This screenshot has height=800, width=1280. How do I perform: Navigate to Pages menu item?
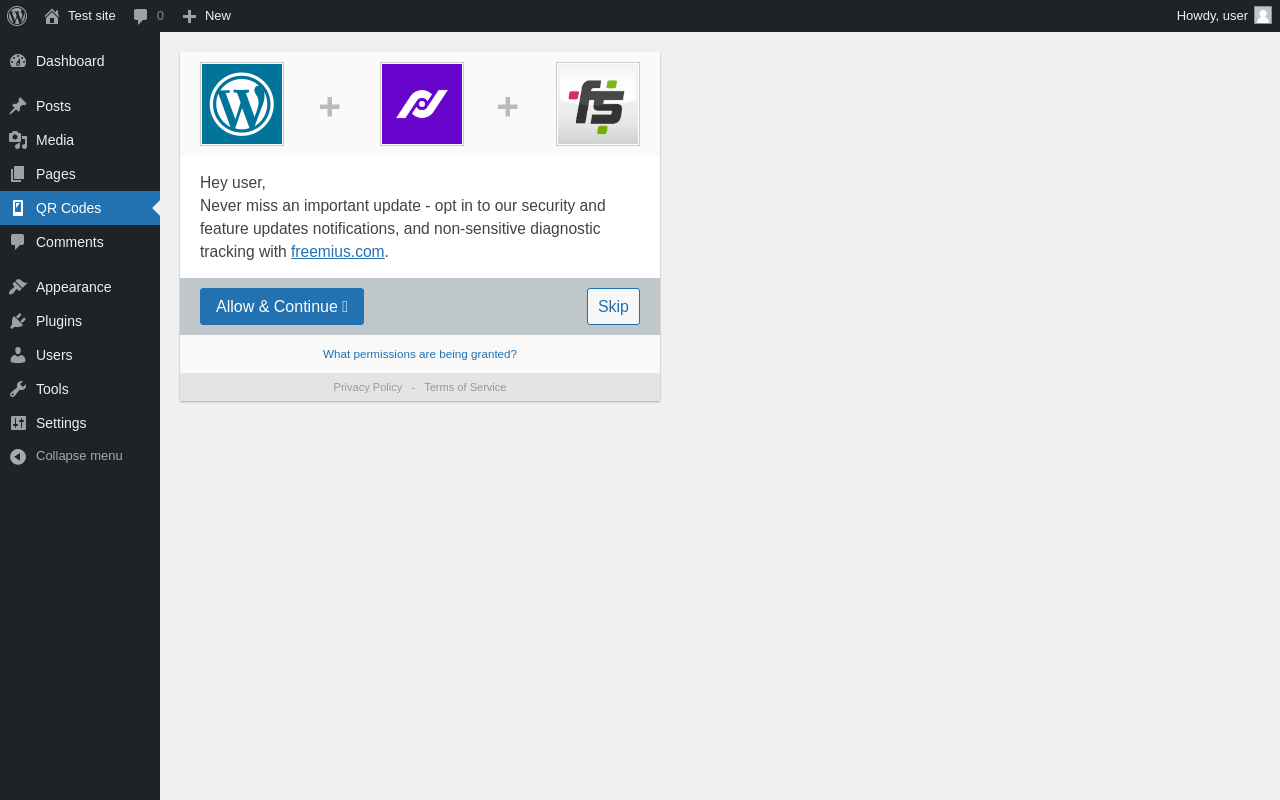pos(80,174)
